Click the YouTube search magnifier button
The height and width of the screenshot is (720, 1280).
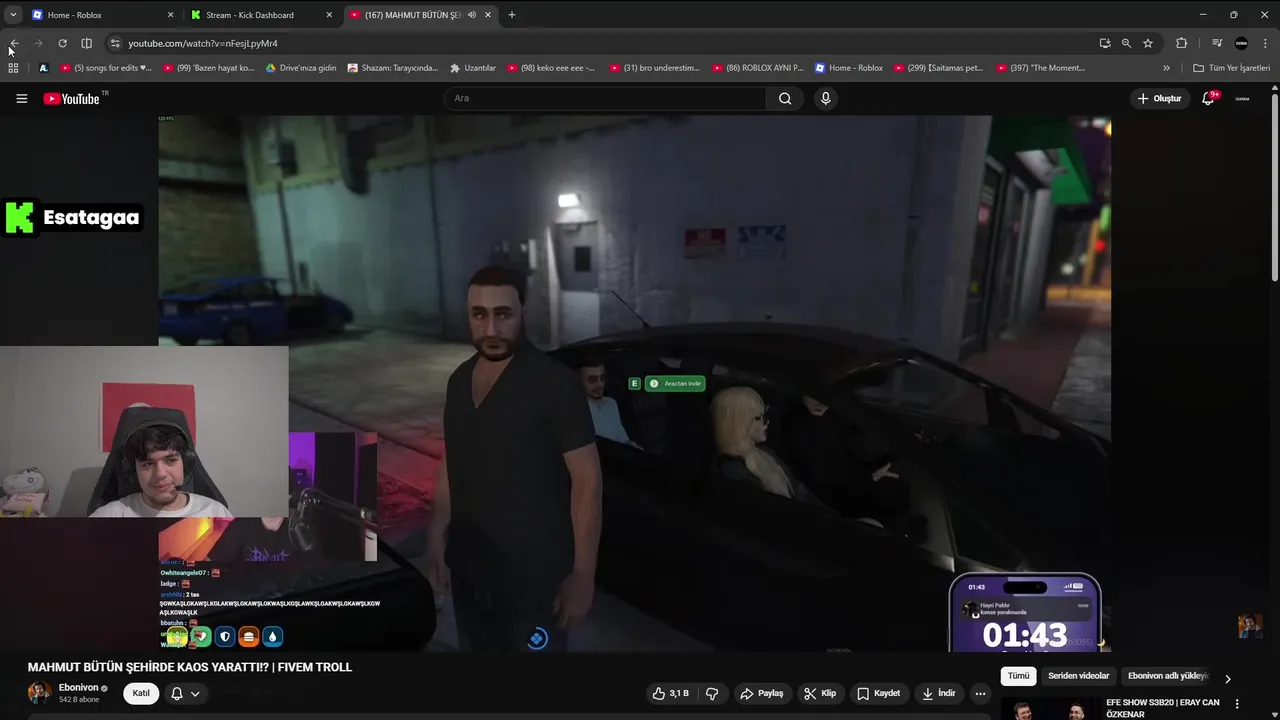785,98
